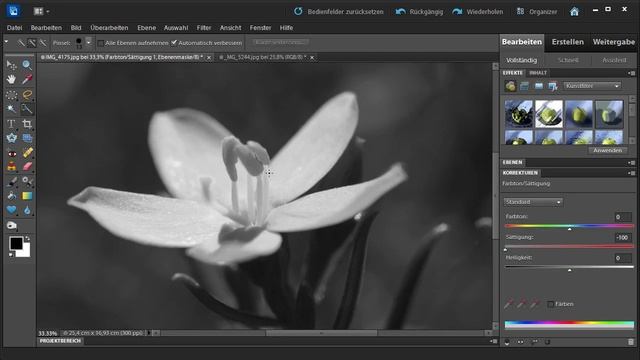Select the Lasso tool

point(27,95)
